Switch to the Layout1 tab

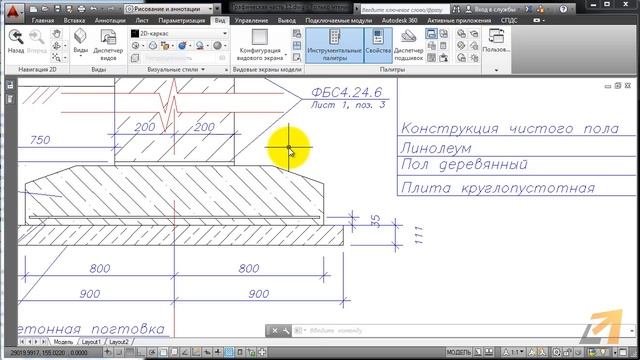pyautogui.click(x=91, y=342)
